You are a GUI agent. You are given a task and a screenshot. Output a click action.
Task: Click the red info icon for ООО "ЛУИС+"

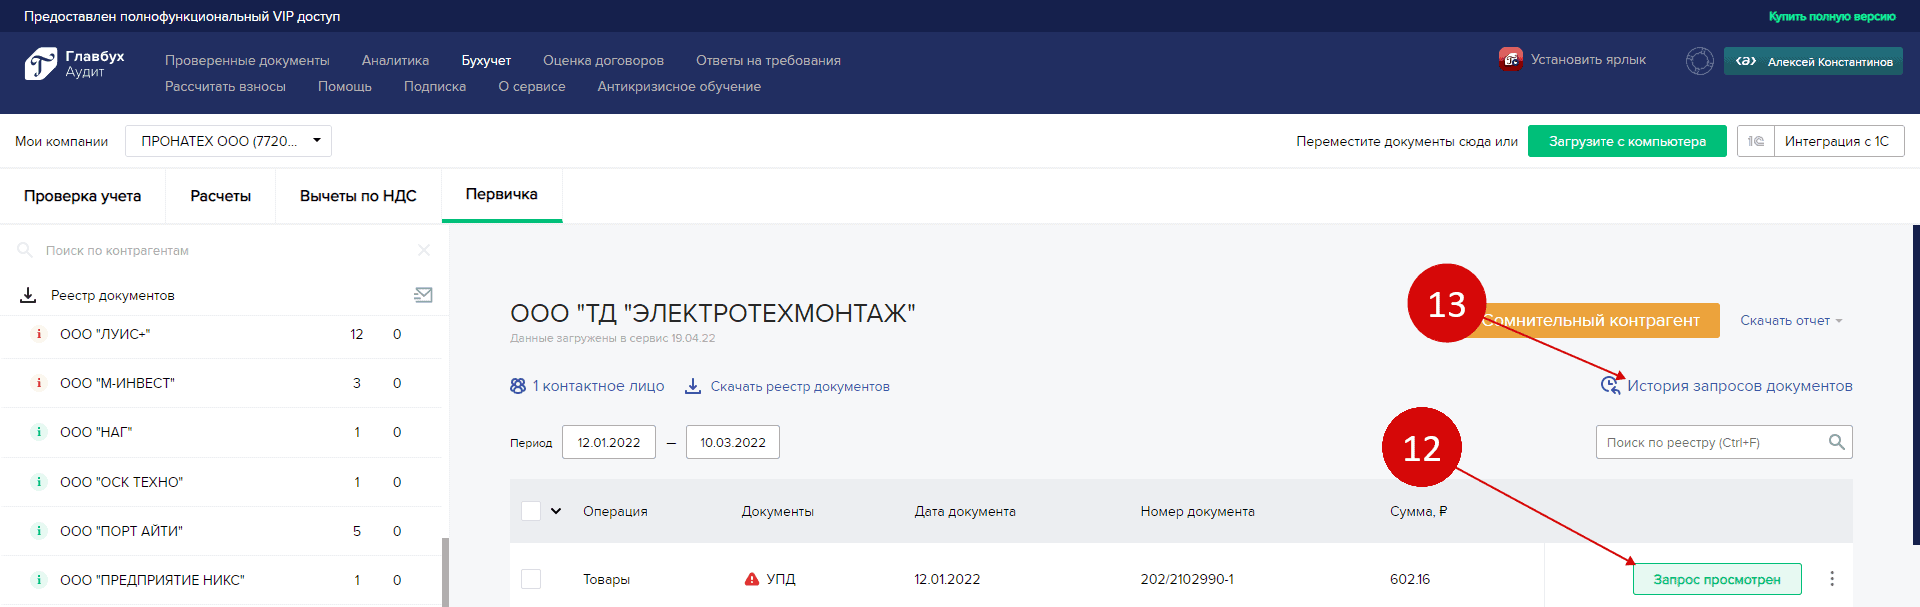pos(39,334)
